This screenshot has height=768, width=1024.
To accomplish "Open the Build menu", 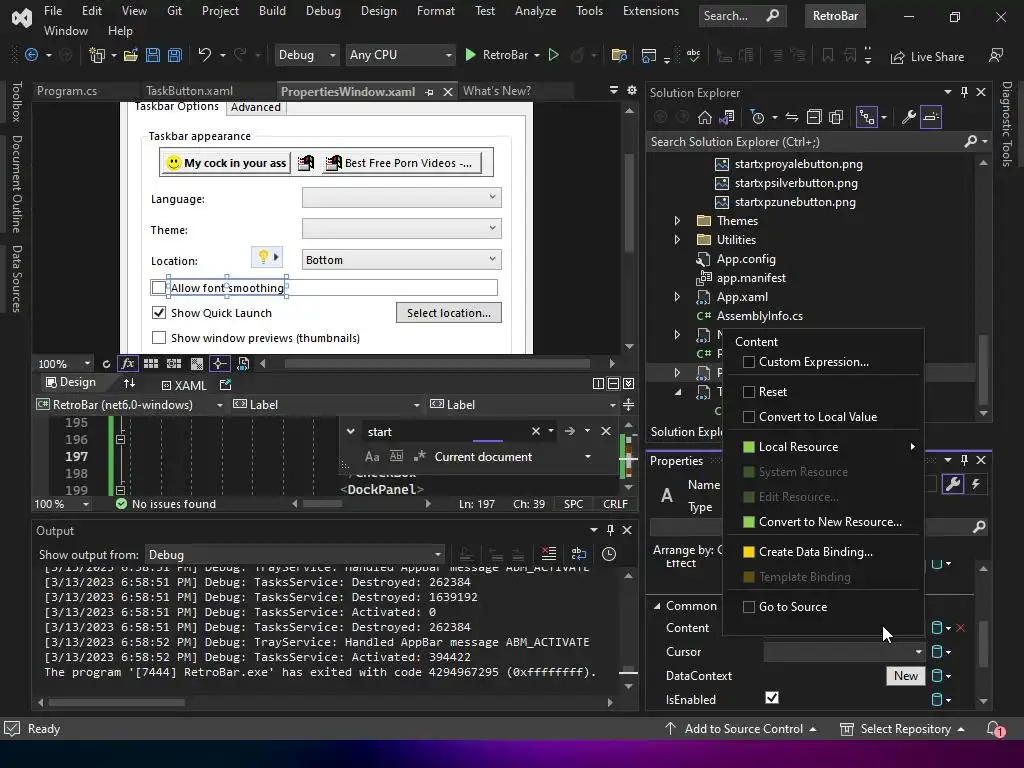I will [272, 11].
